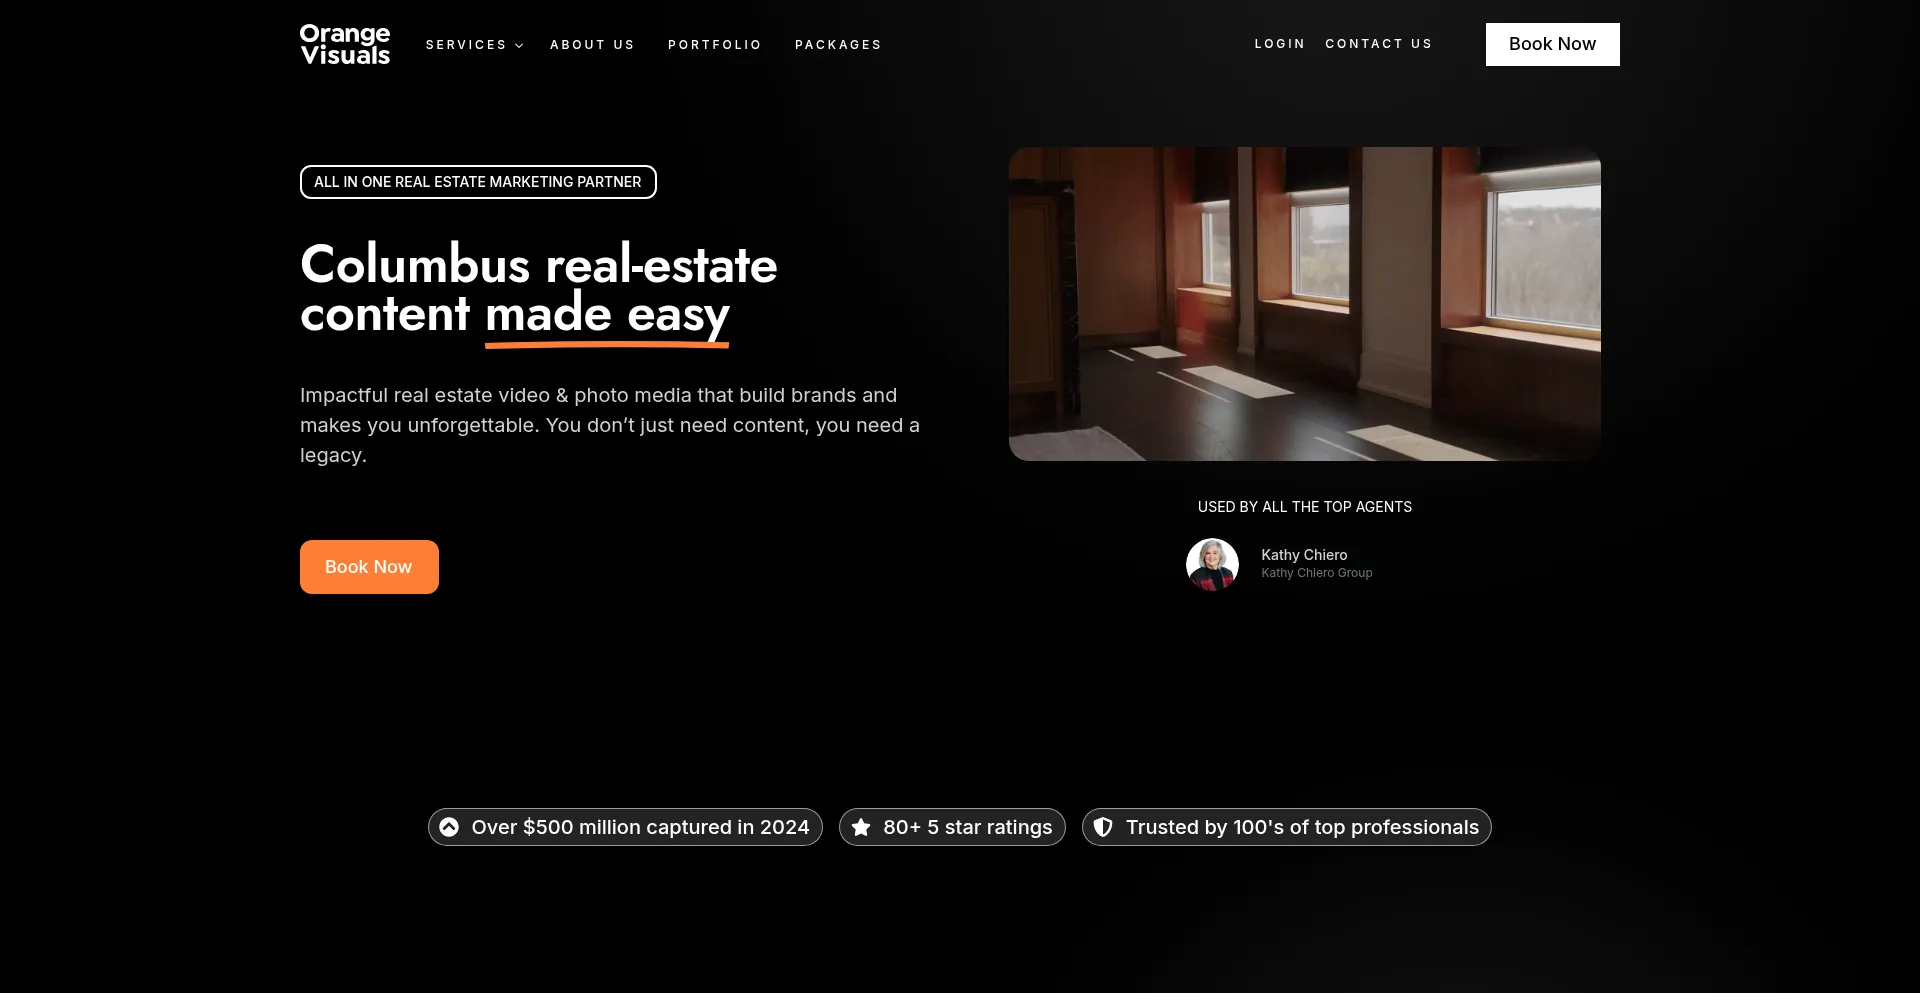This screenshot has width=1920, height=993.
Task: Open the Services menu
Action: [x=466, y=45]
